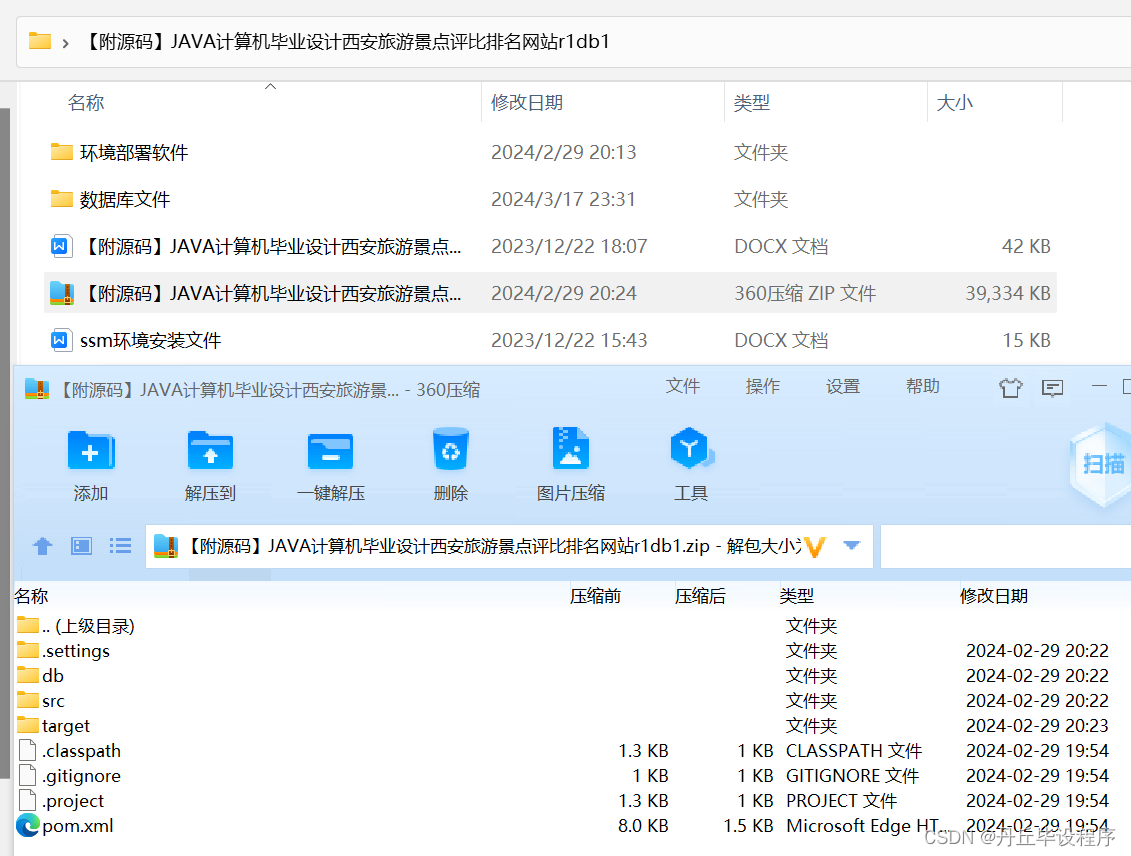
Task: Switch to thumbnail view icon
Action: 82,546
